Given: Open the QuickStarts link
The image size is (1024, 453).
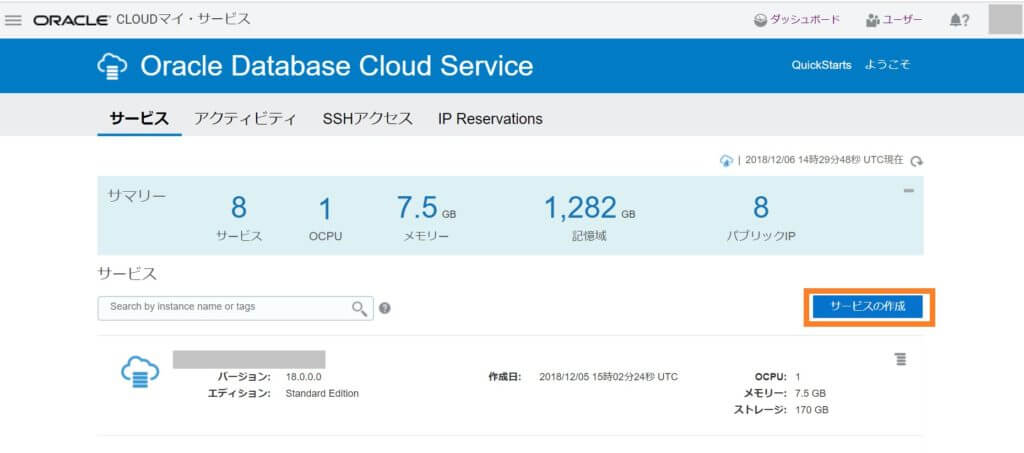Looking at the screenshot, I should tap(821, 65).
